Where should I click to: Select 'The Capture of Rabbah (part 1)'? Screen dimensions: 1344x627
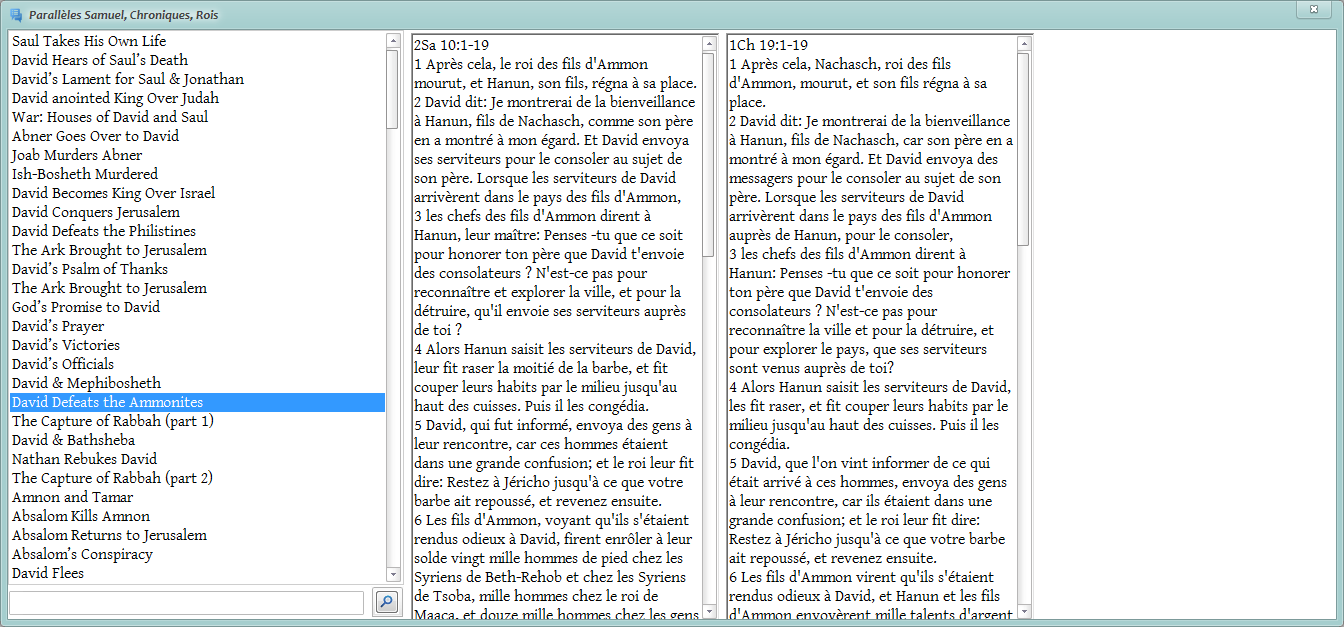(x=197, y=421)
